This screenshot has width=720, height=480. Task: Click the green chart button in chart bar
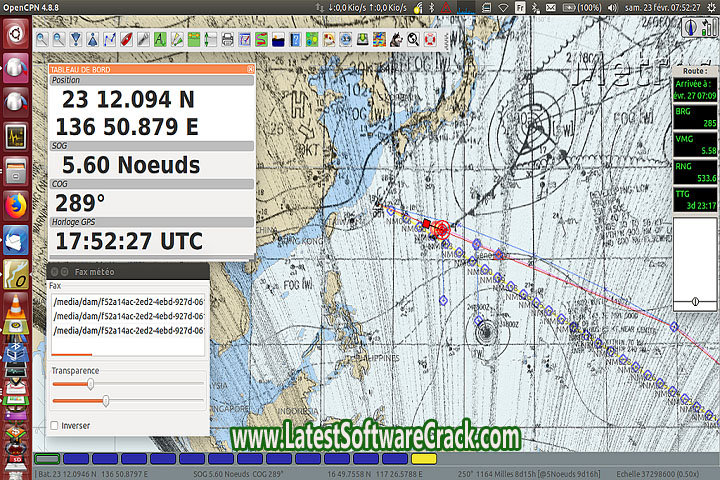pyautogui.click(x=46, y=458)
